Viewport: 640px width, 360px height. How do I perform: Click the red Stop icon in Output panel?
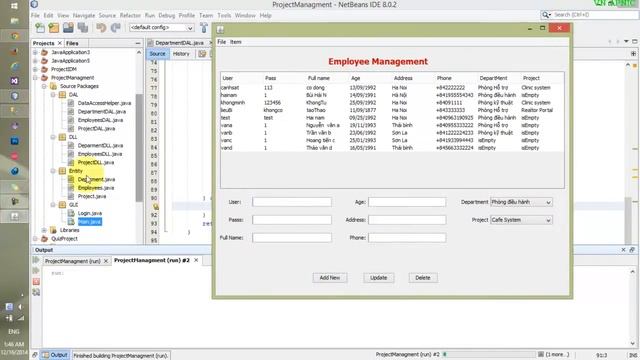[36, 282]
